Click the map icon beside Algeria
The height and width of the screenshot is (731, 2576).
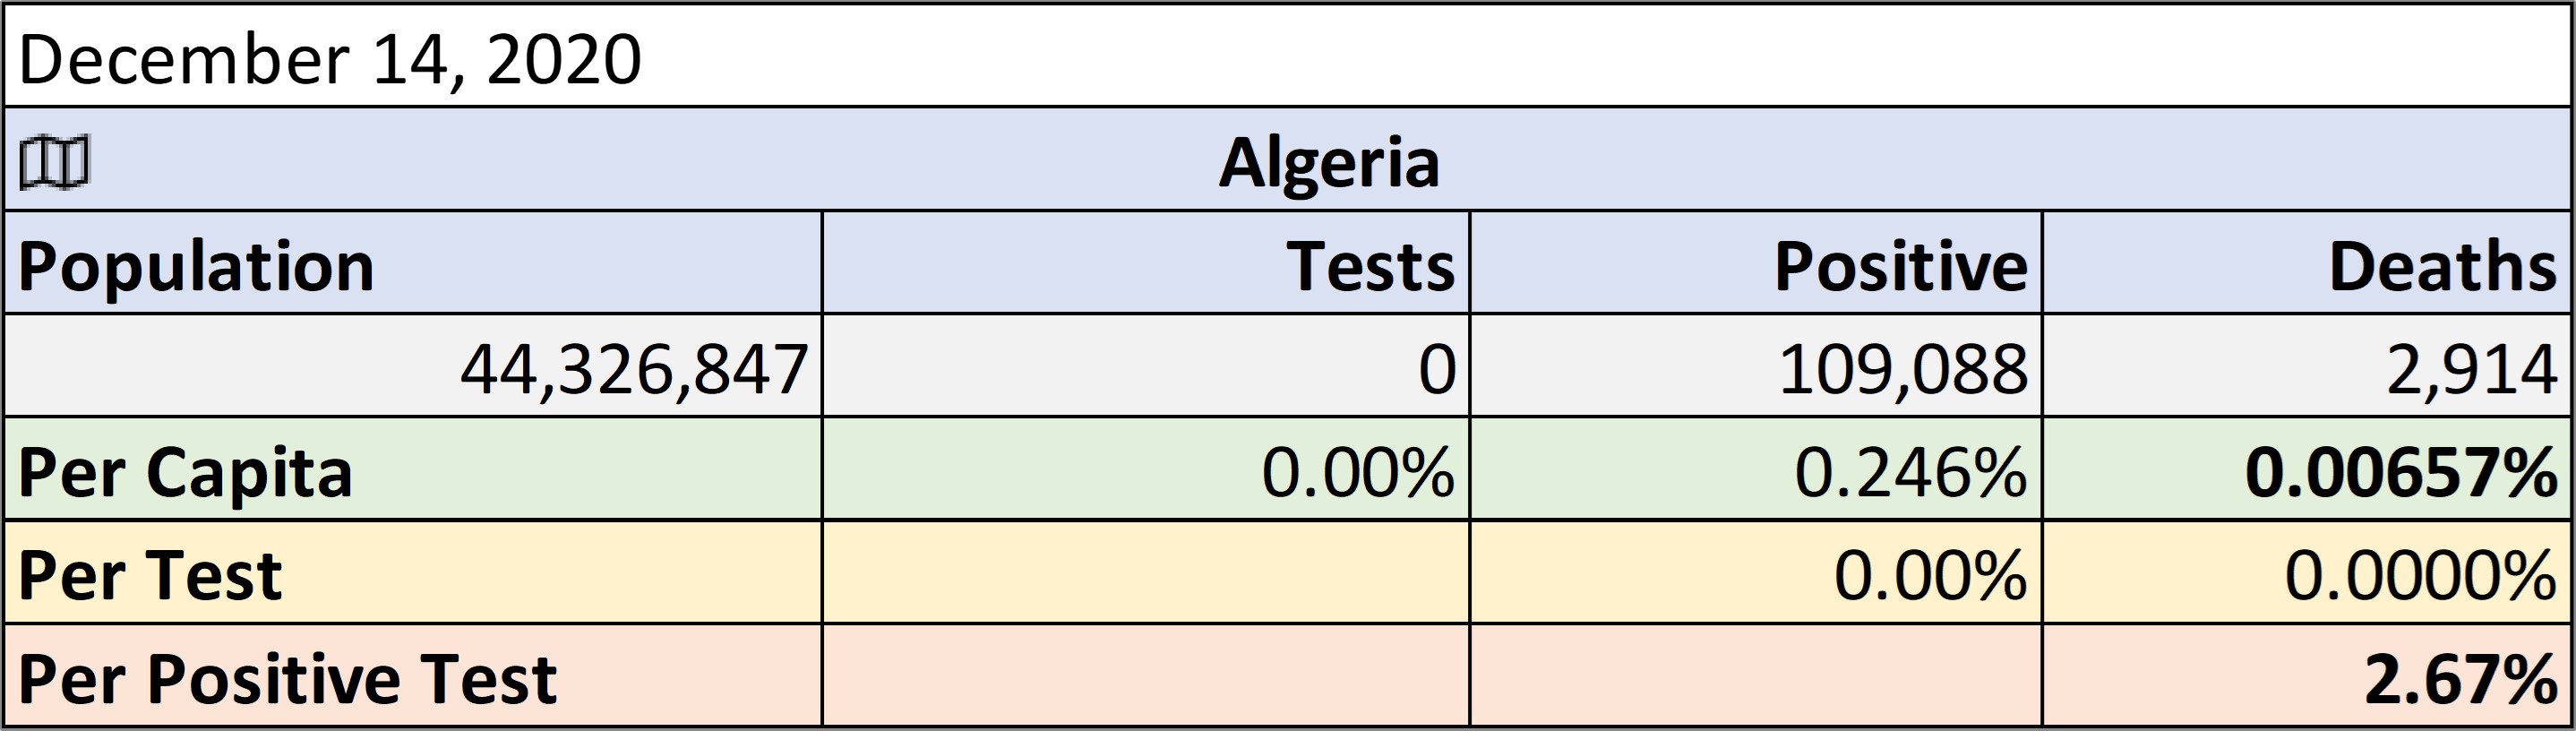pos(54,162)
